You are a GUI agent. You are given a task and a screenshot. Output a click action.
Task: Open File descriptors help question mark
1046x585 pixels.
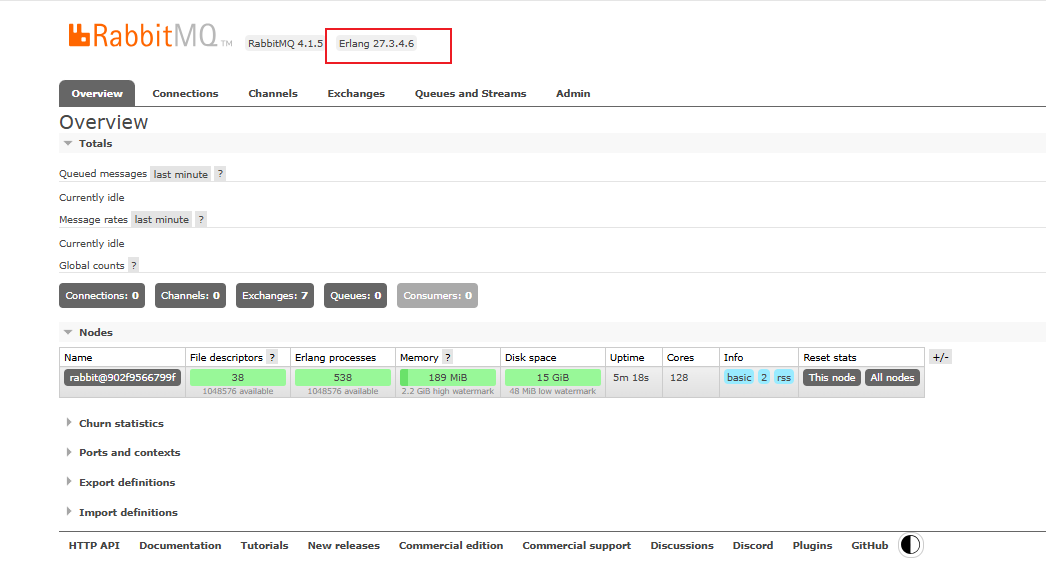pyautogui.click(x=272, y=358)
